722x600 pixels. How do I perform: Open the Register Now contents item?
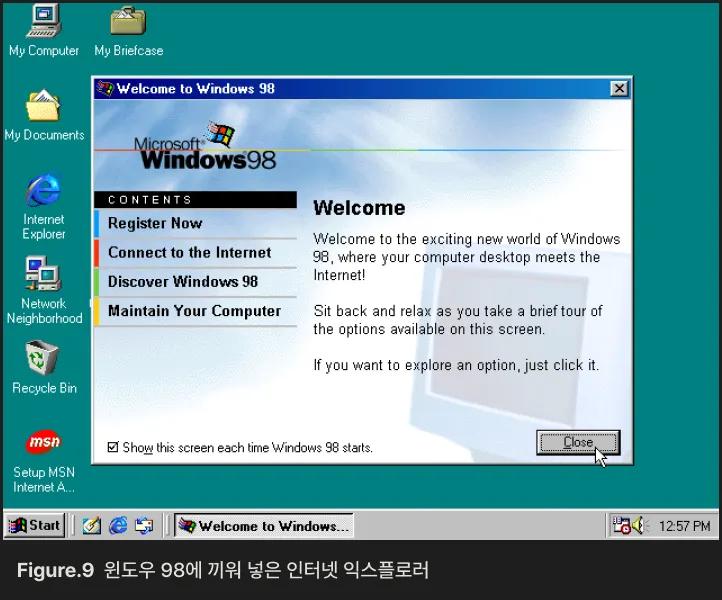pyautogui.click(x=196, y=223)
